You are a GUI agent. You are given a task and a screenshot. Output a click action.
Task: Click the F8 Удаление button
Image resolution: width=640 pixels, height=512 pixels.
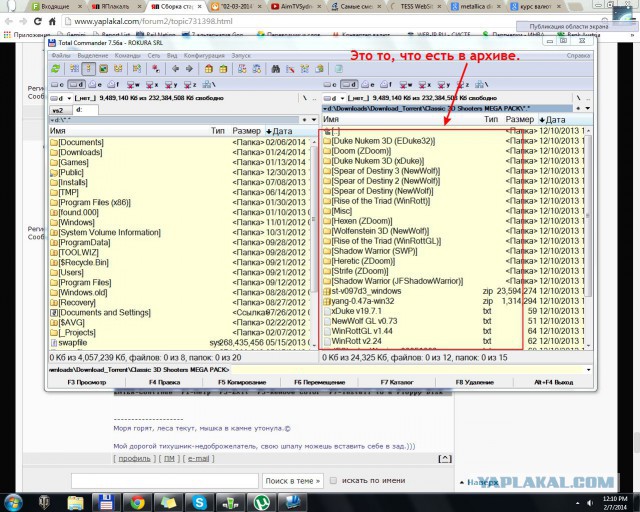[x=475, y=383]
